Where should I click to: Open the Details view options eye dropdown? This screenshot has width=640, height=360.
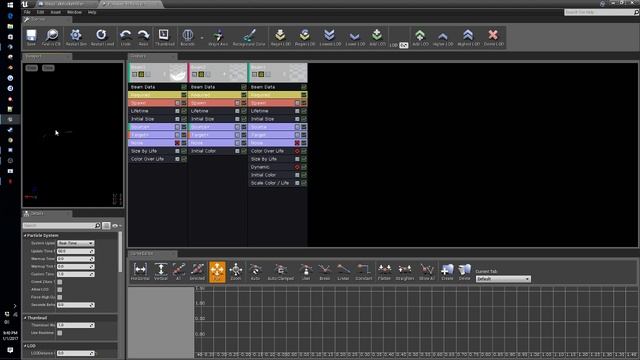pyautogui.click(x=116, y=225)
